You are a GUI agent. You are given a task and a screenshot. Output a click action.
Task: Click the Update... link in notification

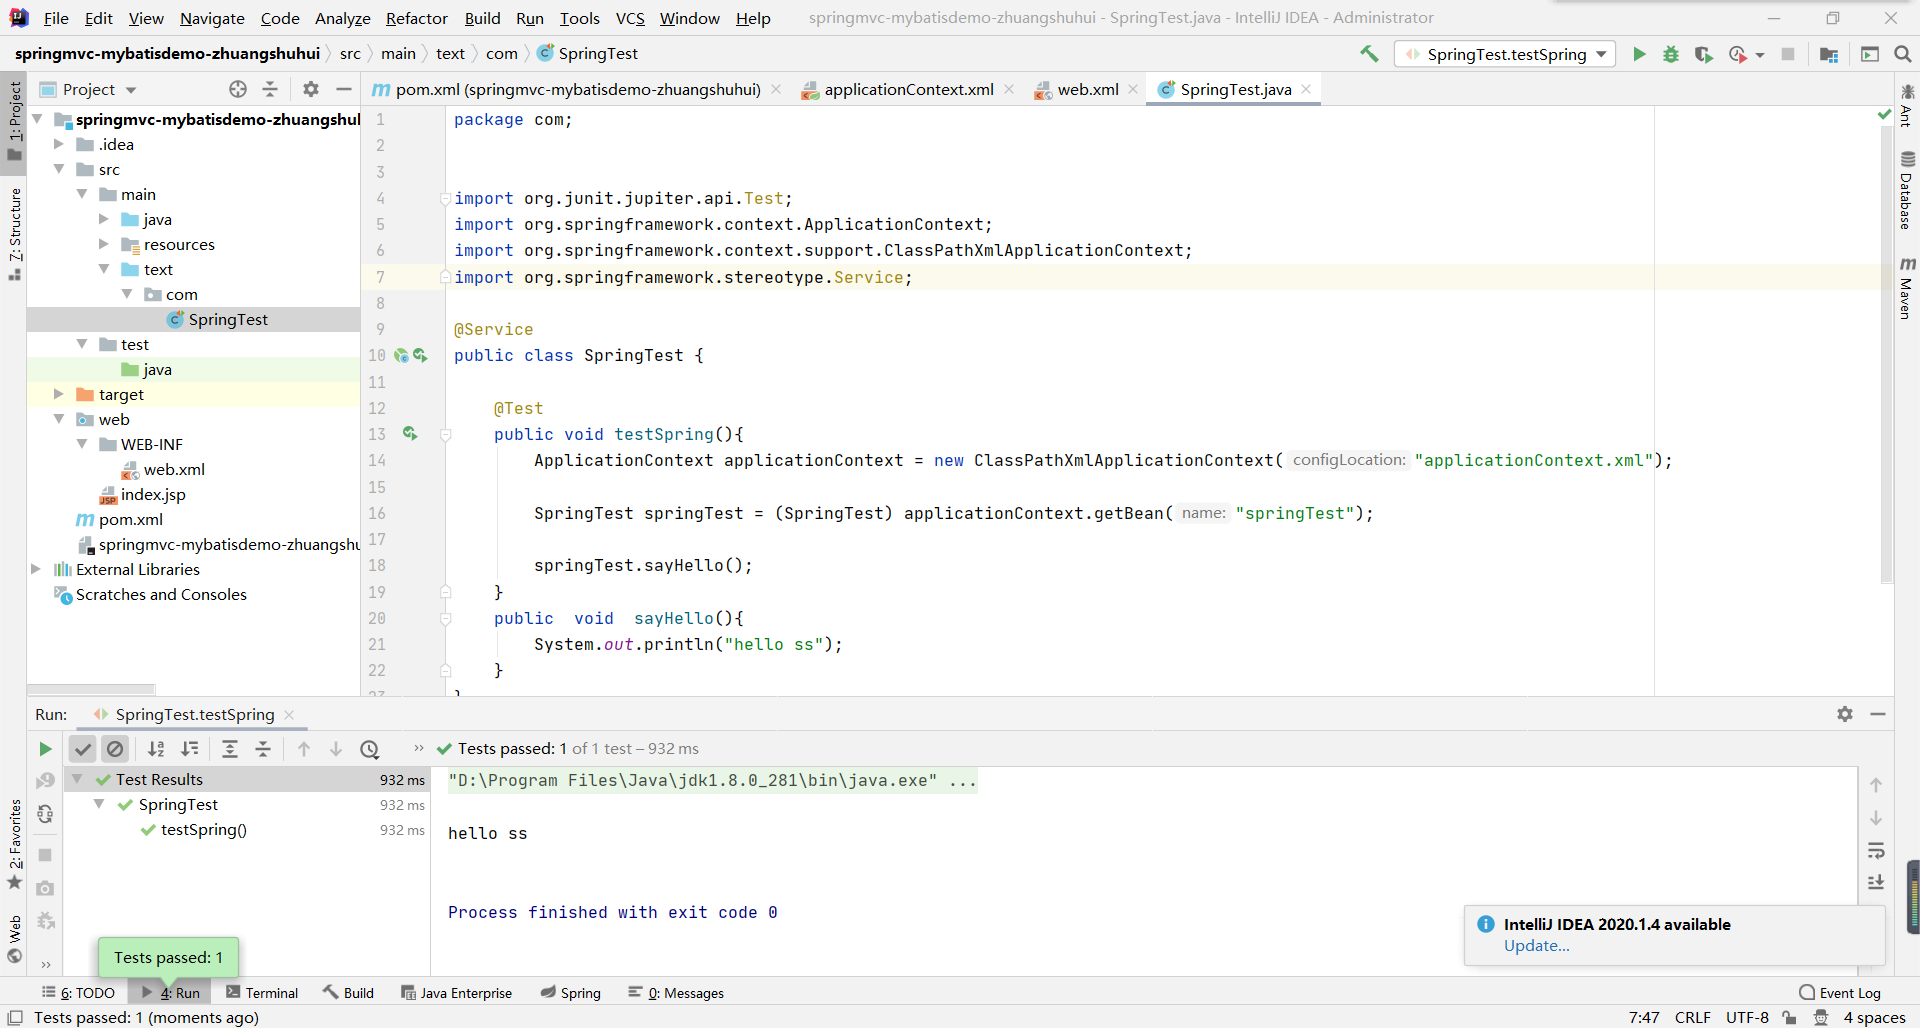tap(1536, 946)
